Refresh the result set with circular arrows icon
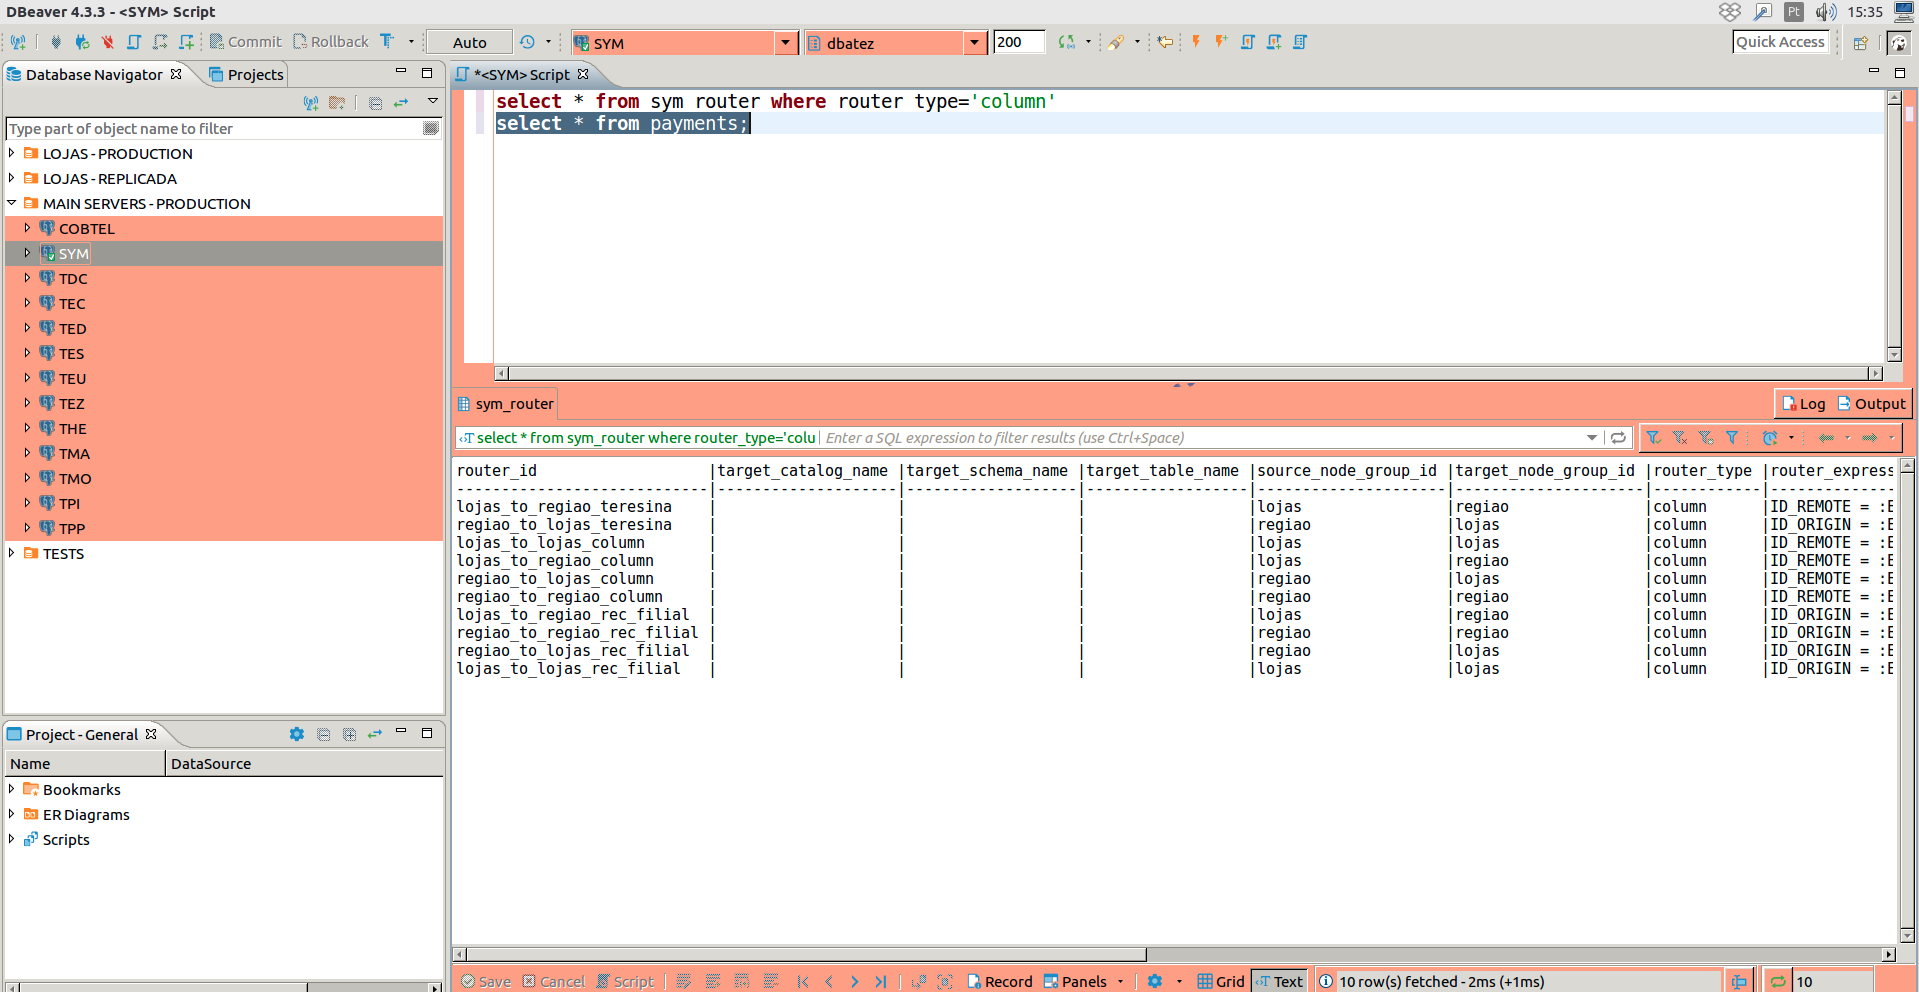This screenshot has height=992, width=1919. [1617, 438]
